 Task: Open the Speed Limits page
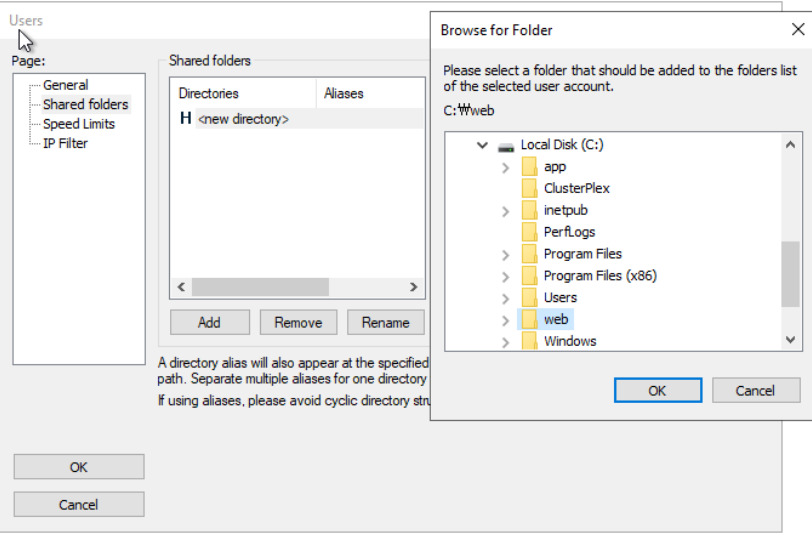[x=79, y=124]
